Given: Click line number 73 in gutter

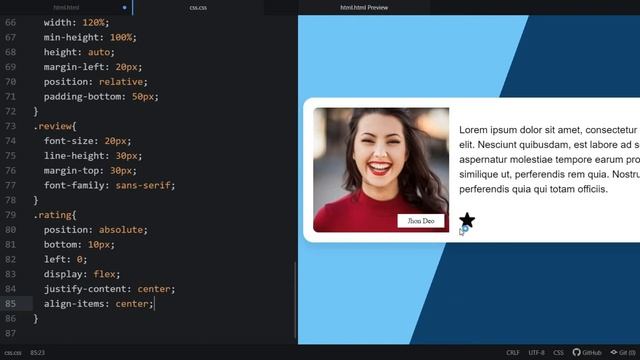Looking at the screenshot, I should coord(11,126).
